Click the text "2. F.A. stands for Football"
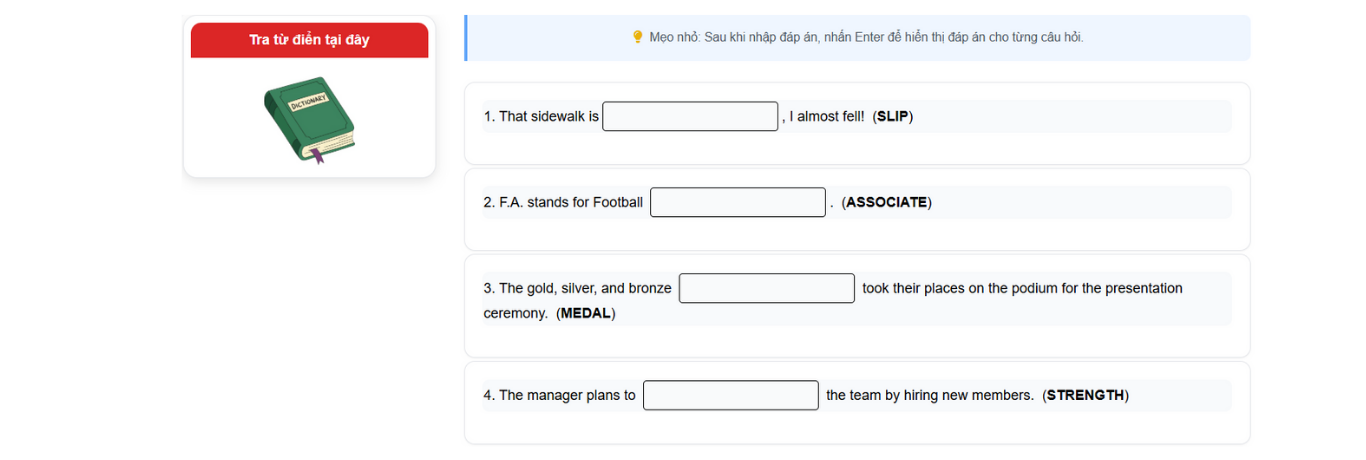The height and width of the screenshot is (460, 1366). (563, 202)
